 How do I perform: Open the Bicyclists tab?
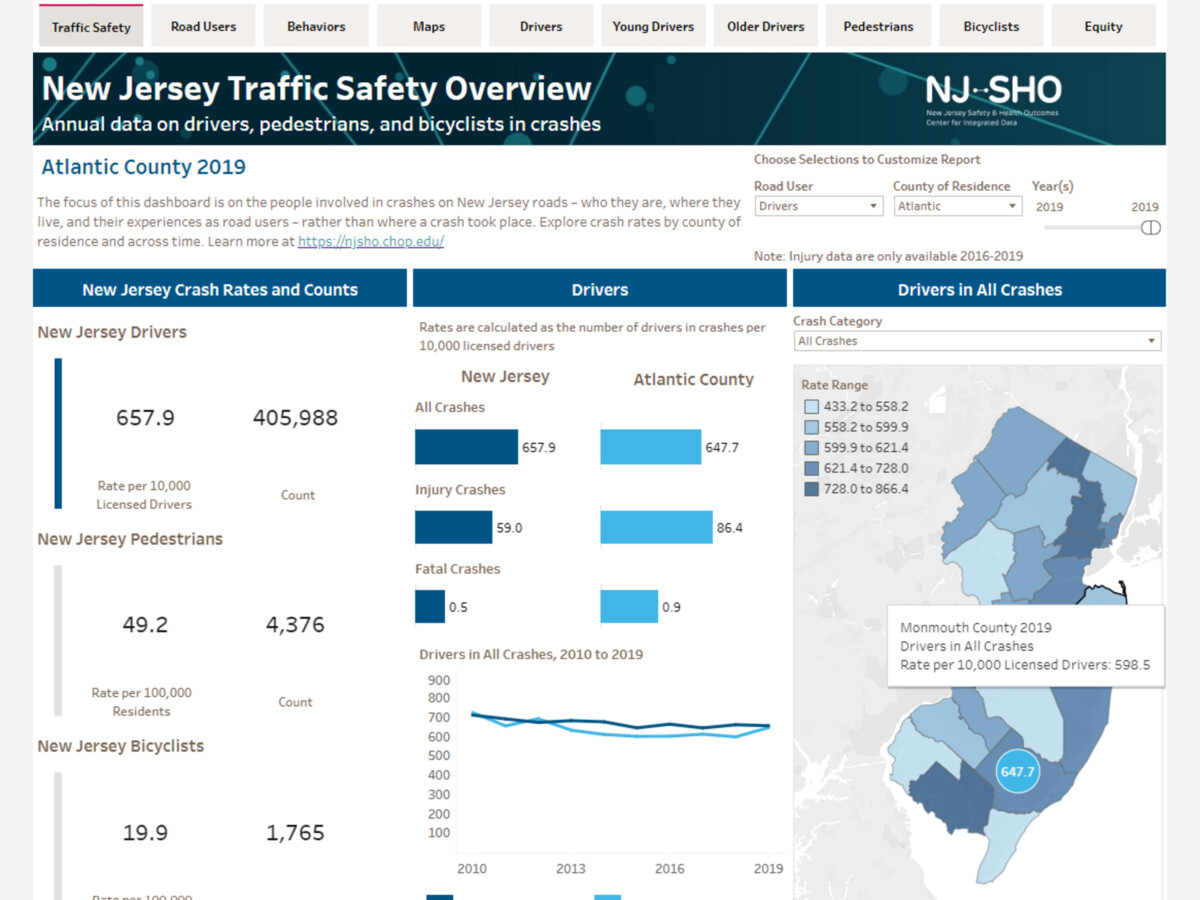990,27
